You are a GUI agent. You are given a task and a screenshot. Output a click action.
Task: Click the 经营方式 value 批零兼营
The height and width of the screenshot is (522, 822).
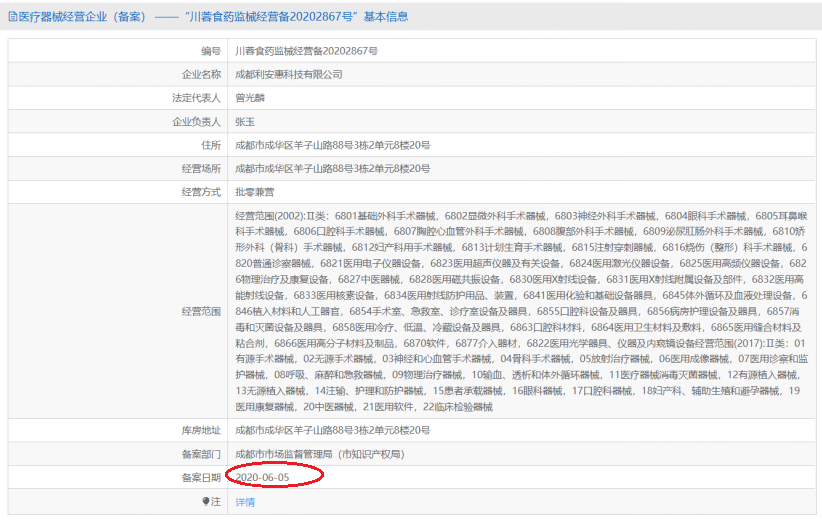pos(255,192)
